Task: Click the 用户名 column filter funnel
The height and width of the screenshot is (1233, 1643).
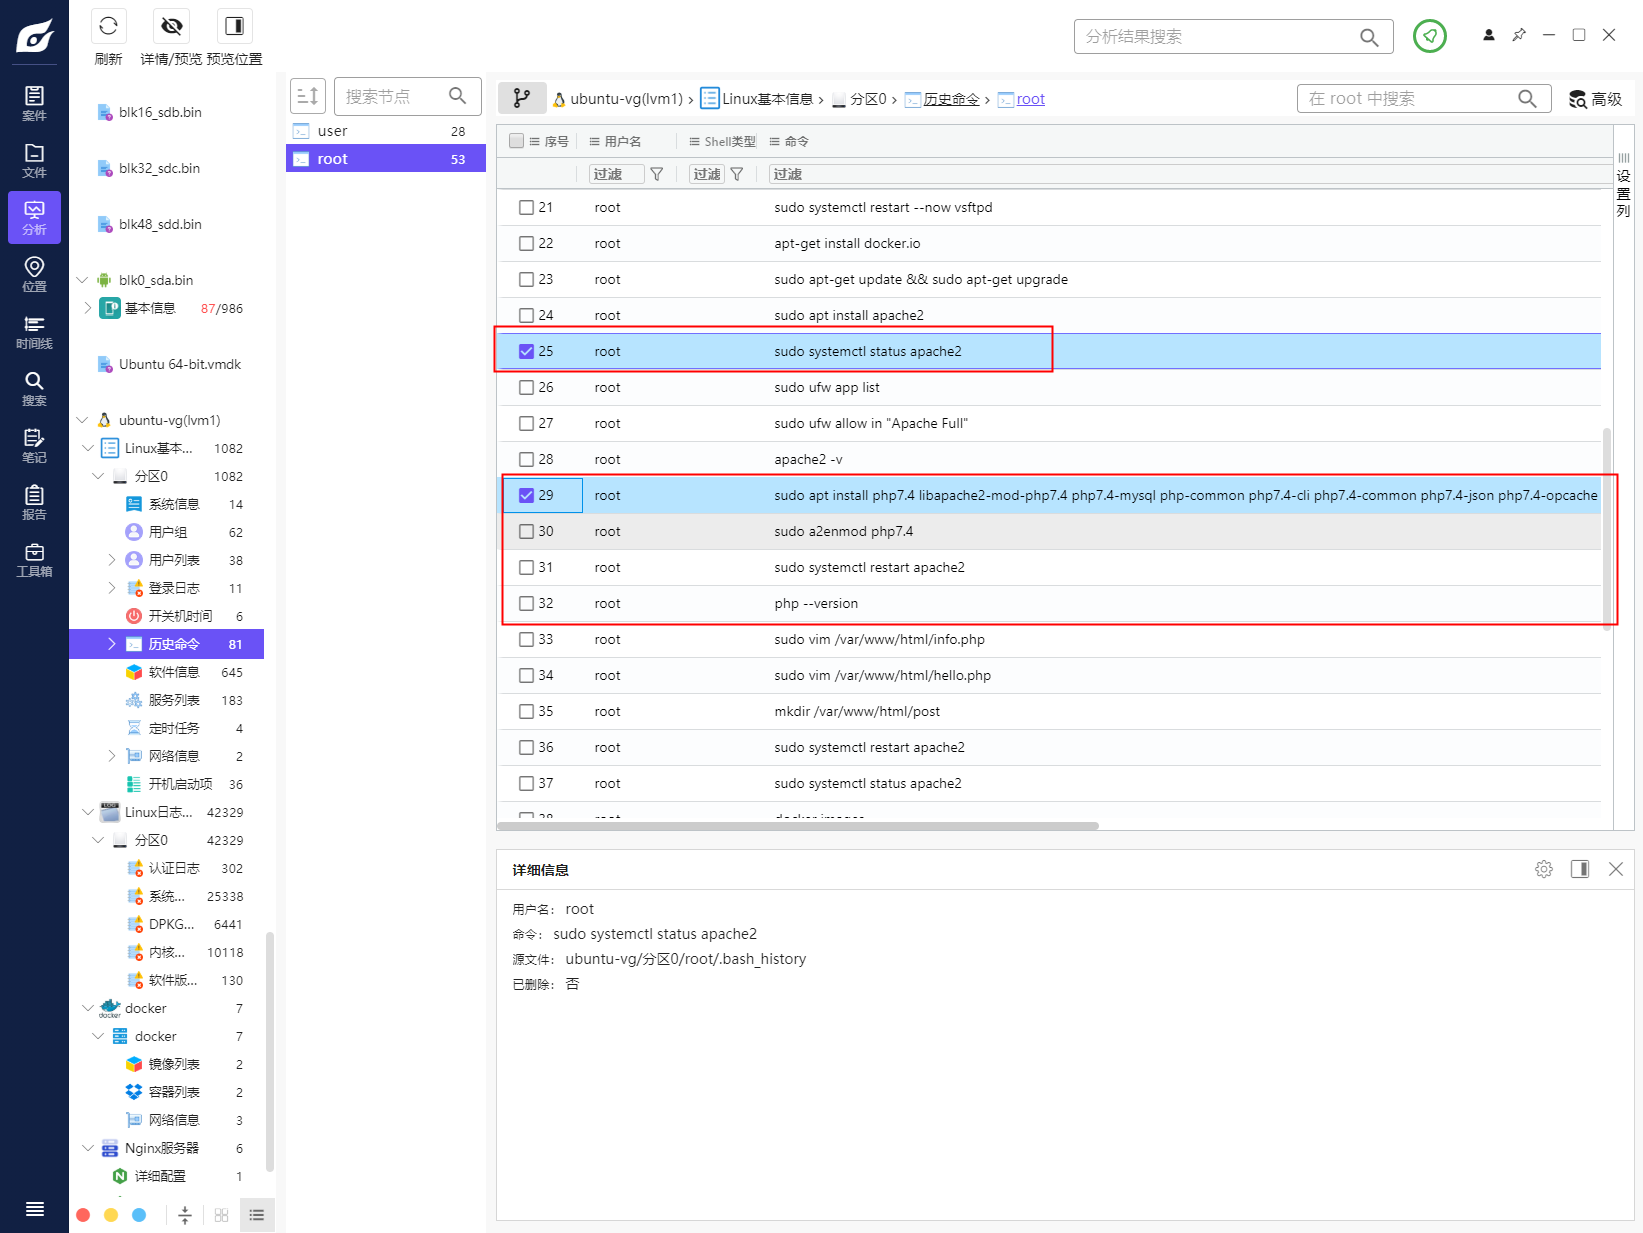Action: 657,174
